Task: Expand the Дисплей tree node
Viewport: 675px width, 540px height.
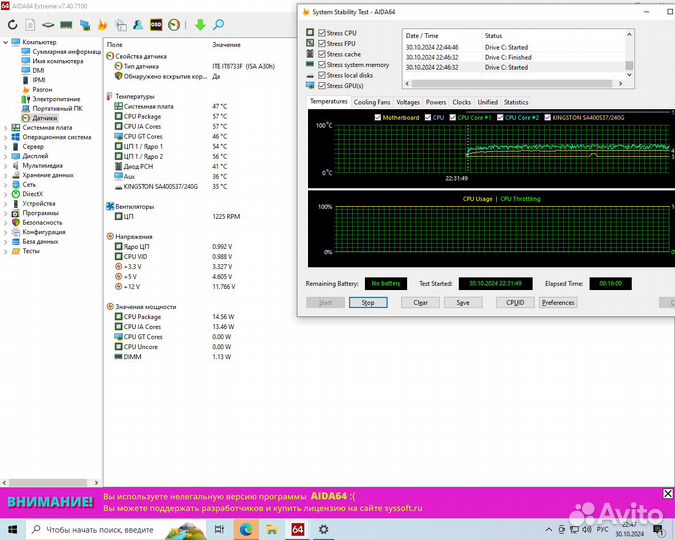Action: click(5, 156)
